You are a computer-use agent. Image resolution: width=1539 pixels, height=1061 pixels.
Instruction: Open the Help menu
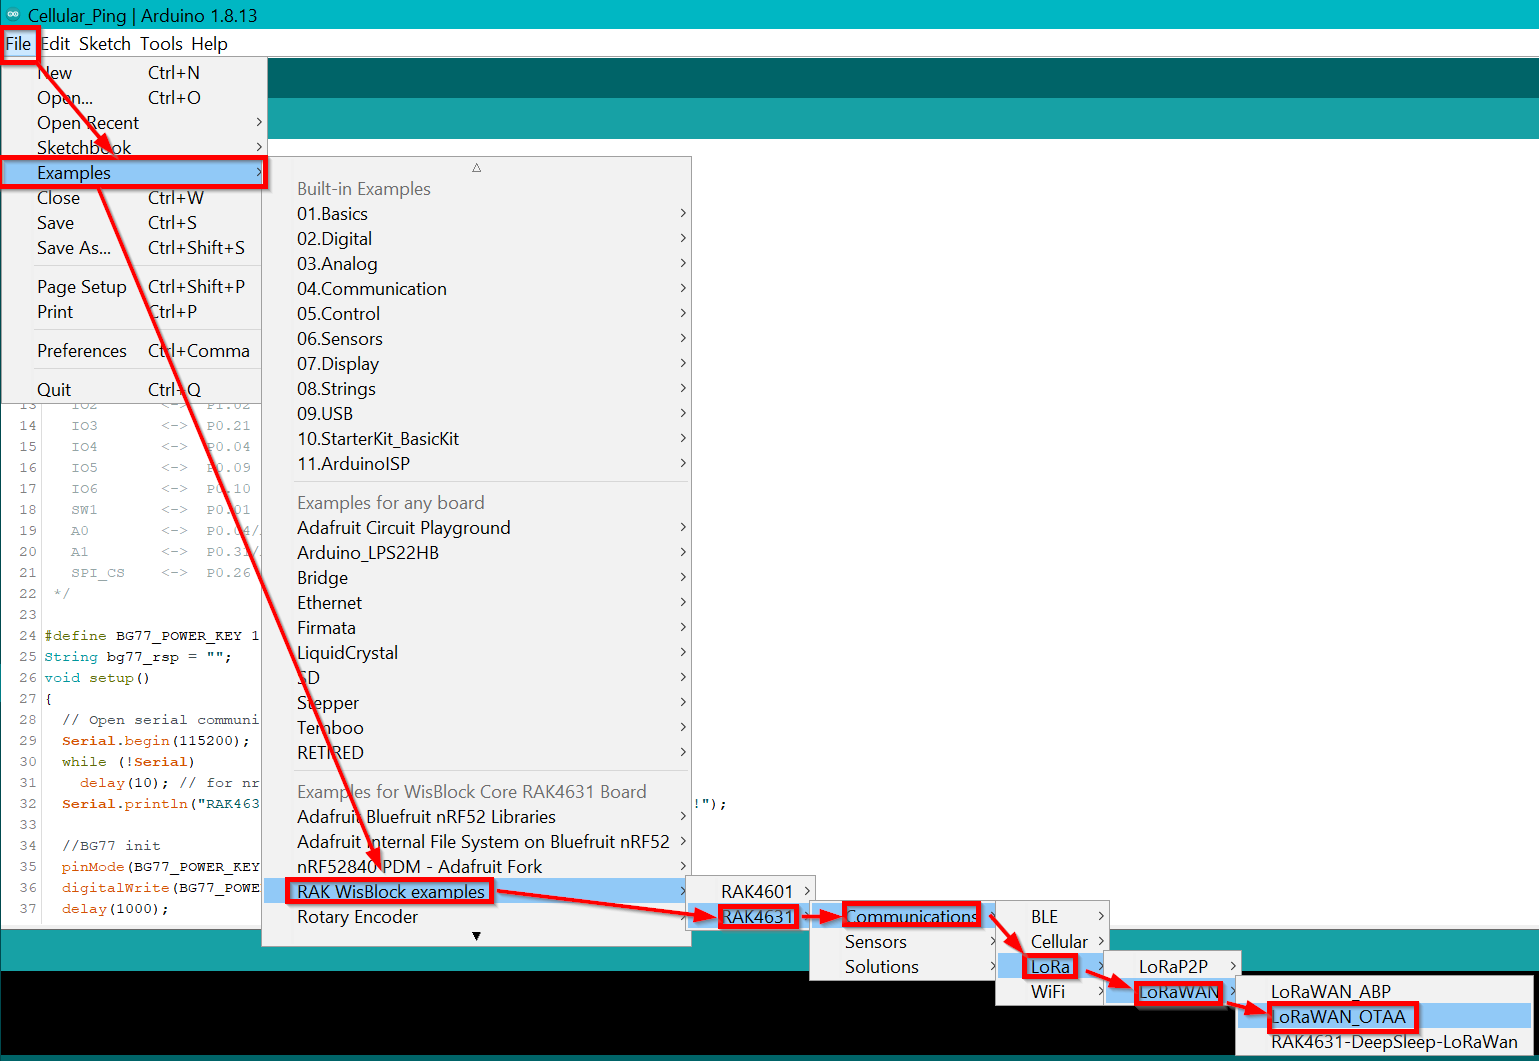[209, 44]
